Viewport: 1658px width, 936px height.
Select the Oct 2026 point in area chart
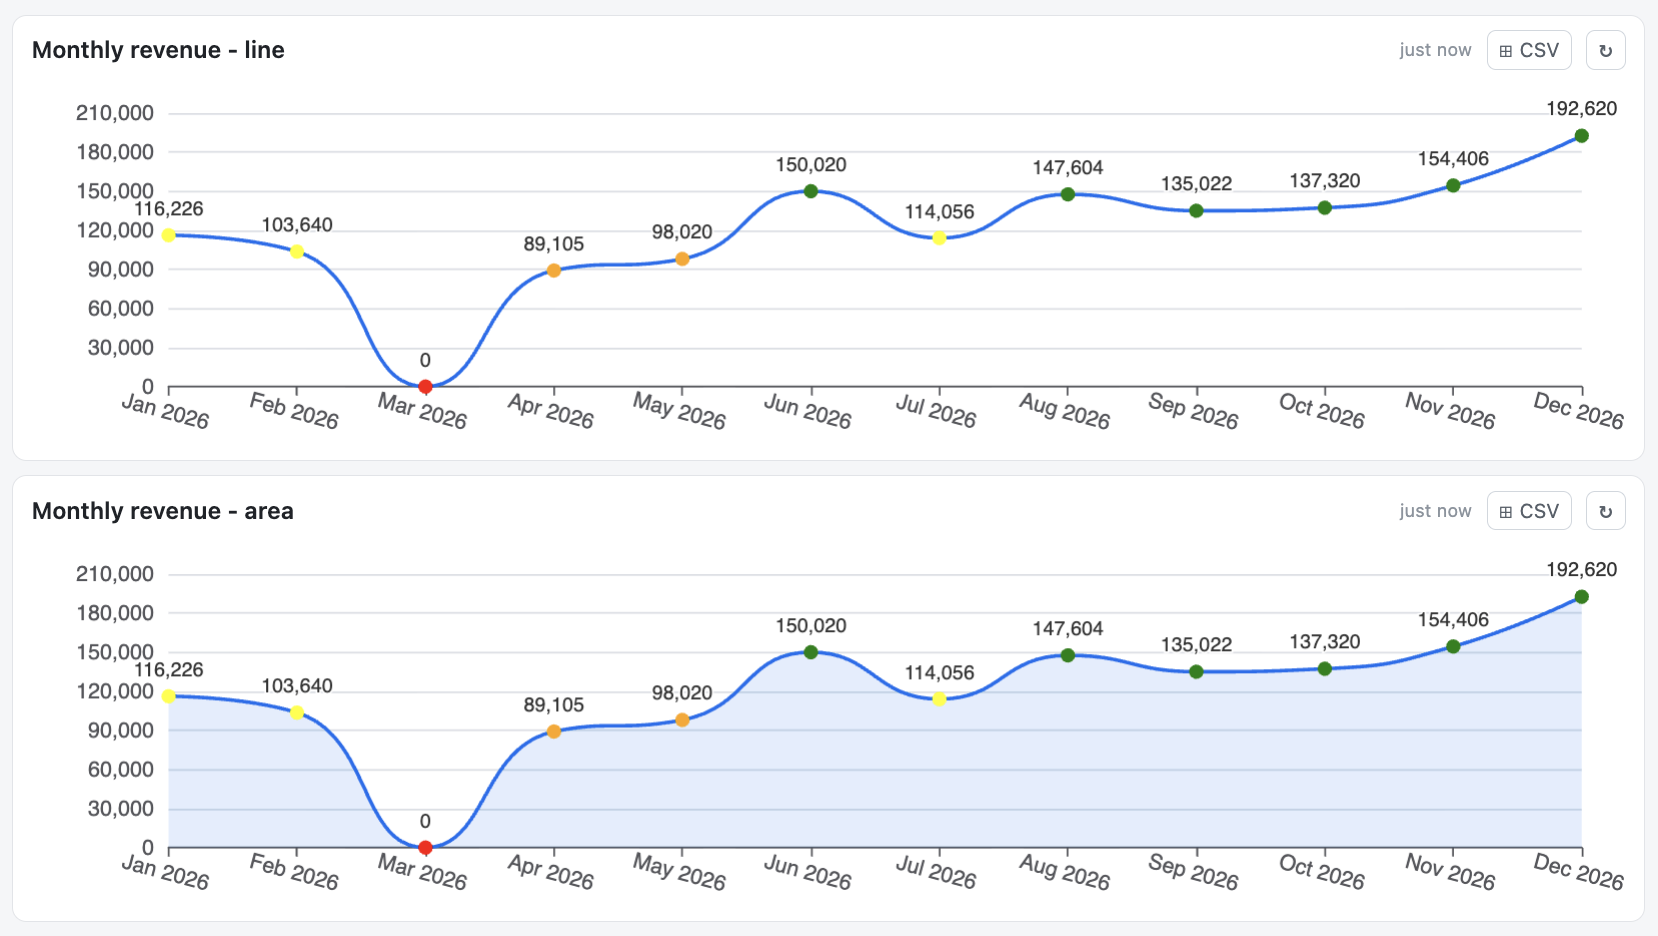pyautogui.click(x=1325, y=669)
